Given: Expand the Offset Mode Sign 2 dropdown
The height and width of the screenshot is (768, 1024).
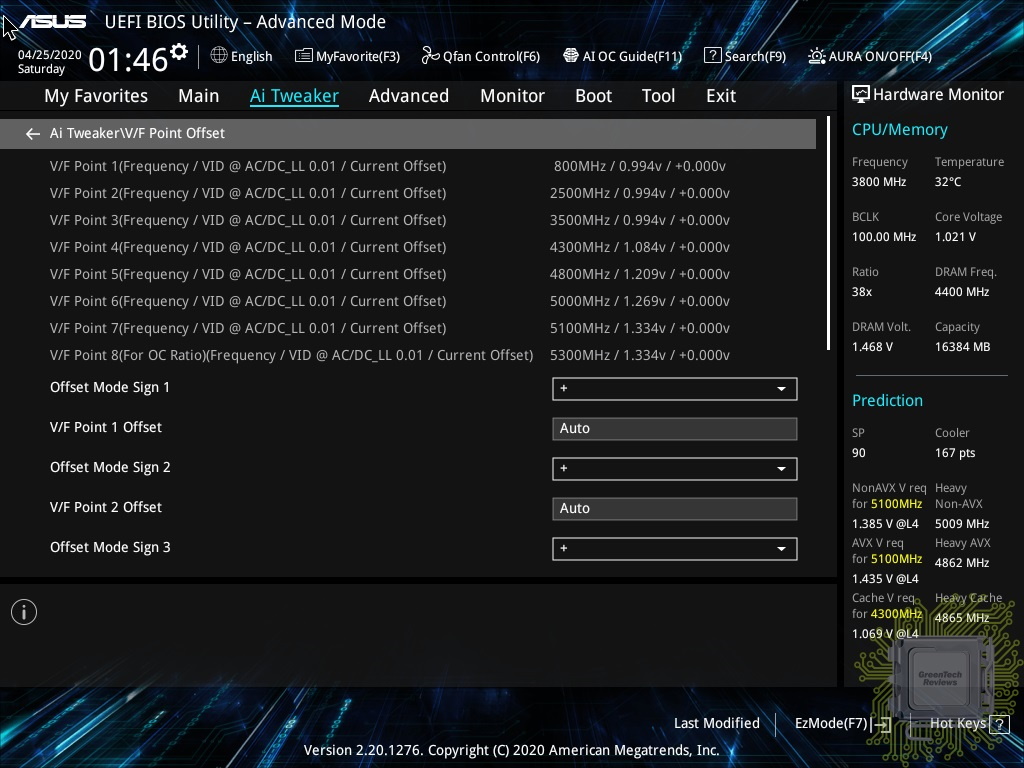Looking at the screenshot, I should [x=675, y=468].
